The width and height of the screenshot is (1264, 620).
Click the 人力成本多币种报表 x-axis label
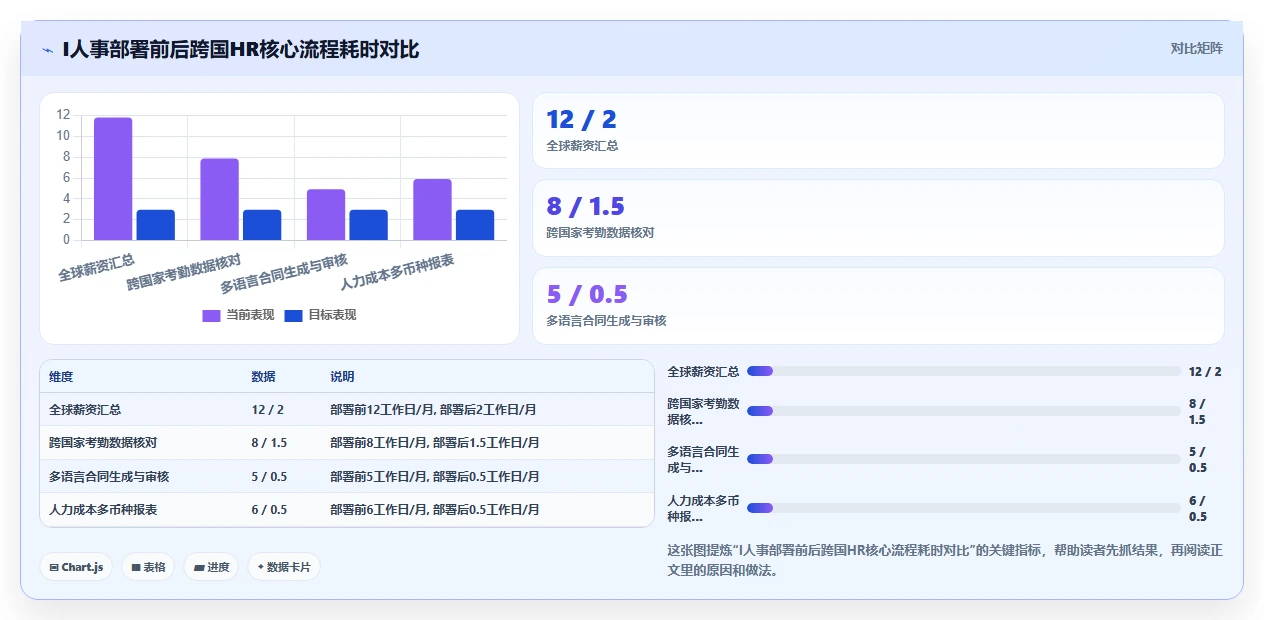click(397, 271)
